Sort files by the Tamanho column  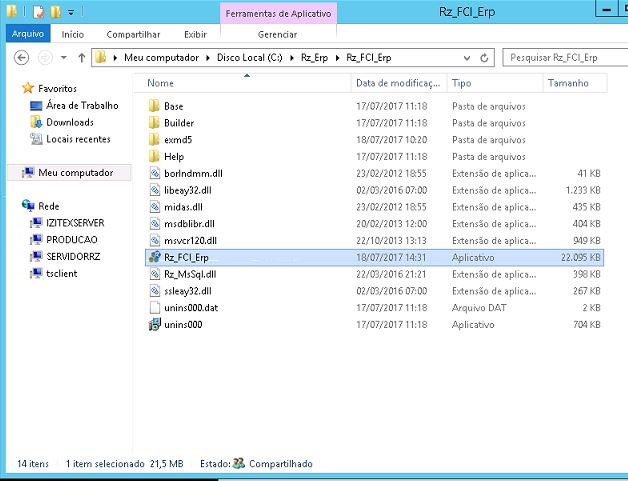click(575, 83)
